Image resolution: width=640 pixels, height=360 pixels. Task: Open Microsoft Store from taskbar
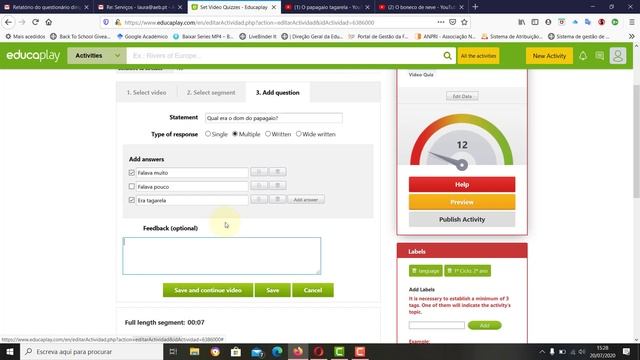point(236,351)
